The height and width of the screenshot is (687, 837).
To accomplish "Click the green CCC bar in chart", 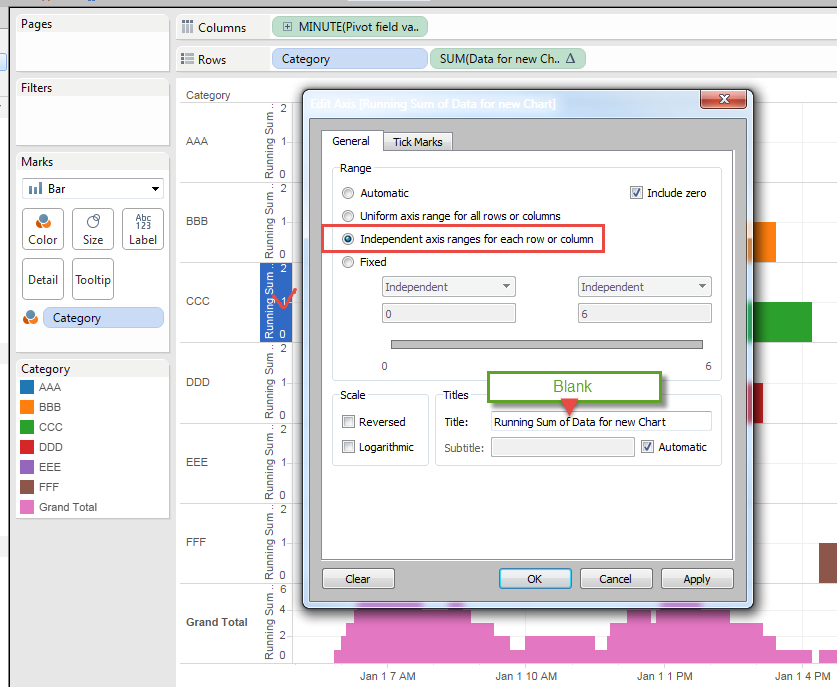I will tap(781, 322).
